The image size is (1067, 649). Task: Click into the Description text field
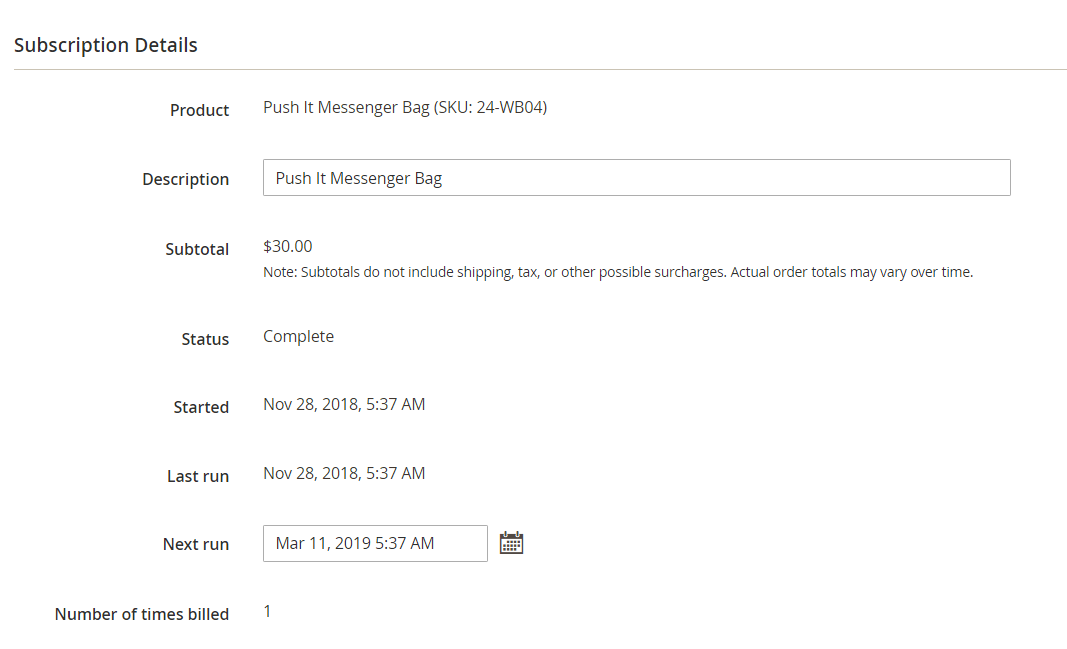point(636,178)
